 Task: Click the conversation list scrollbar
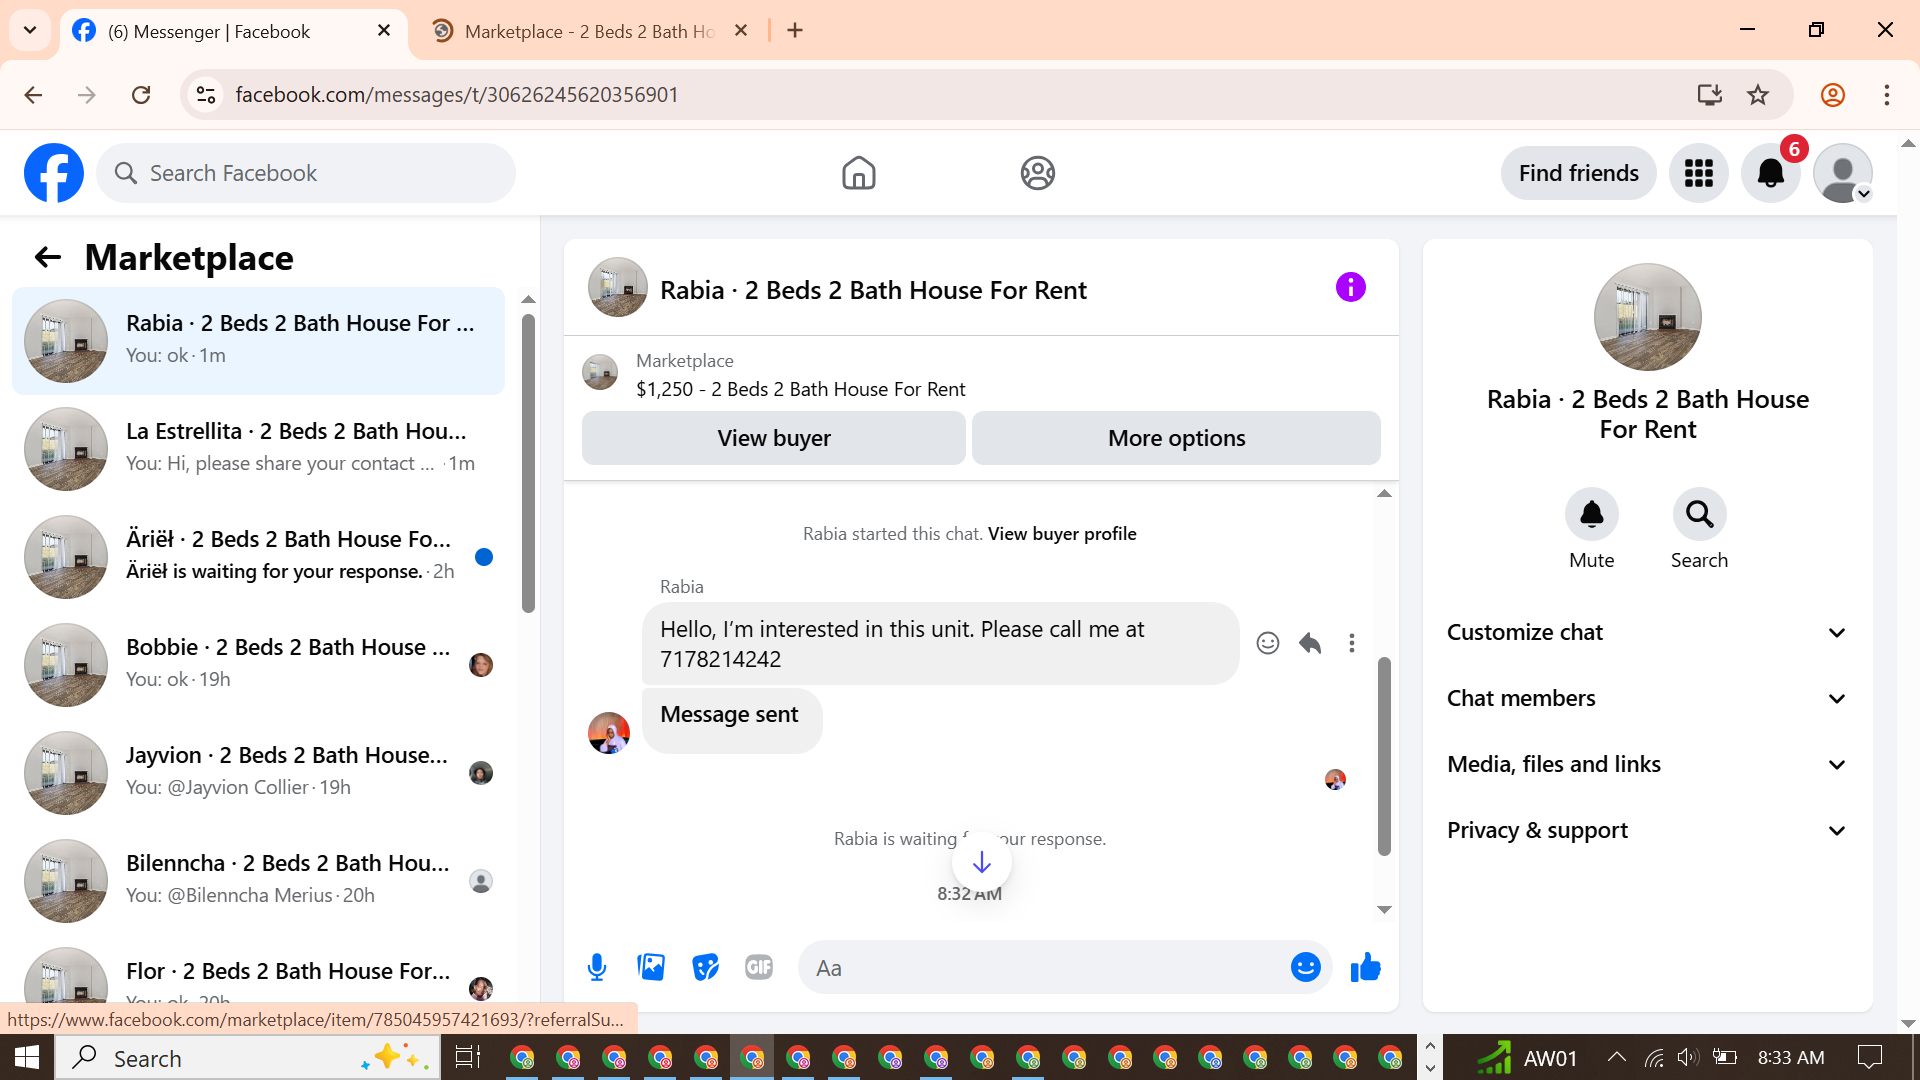pyautogui.click(x=528, y=463)
